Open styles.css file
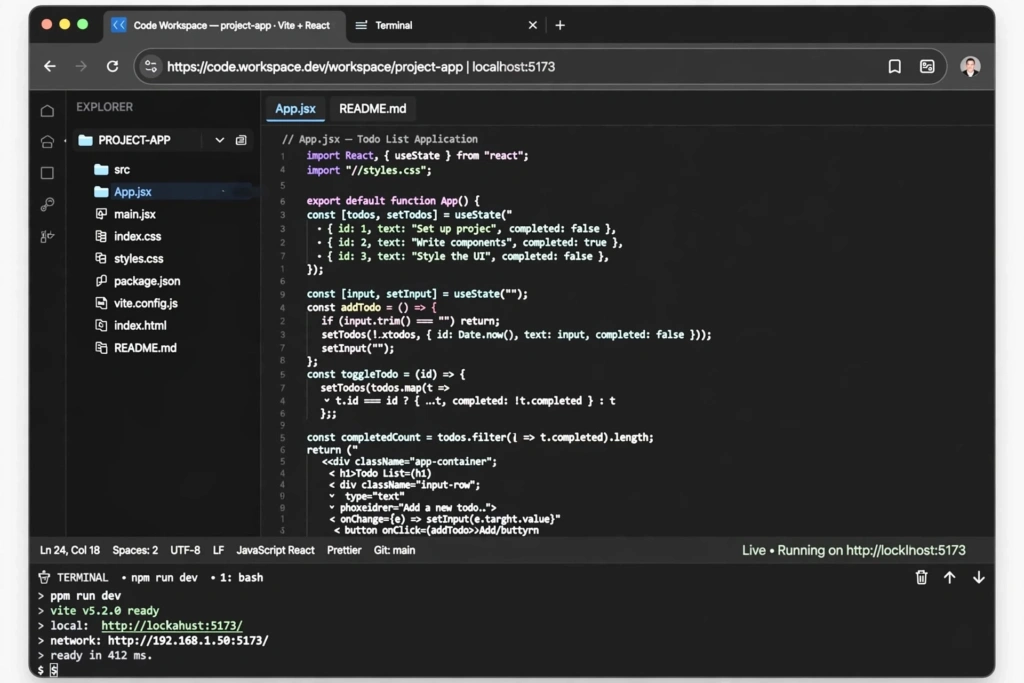 [138, 259]
